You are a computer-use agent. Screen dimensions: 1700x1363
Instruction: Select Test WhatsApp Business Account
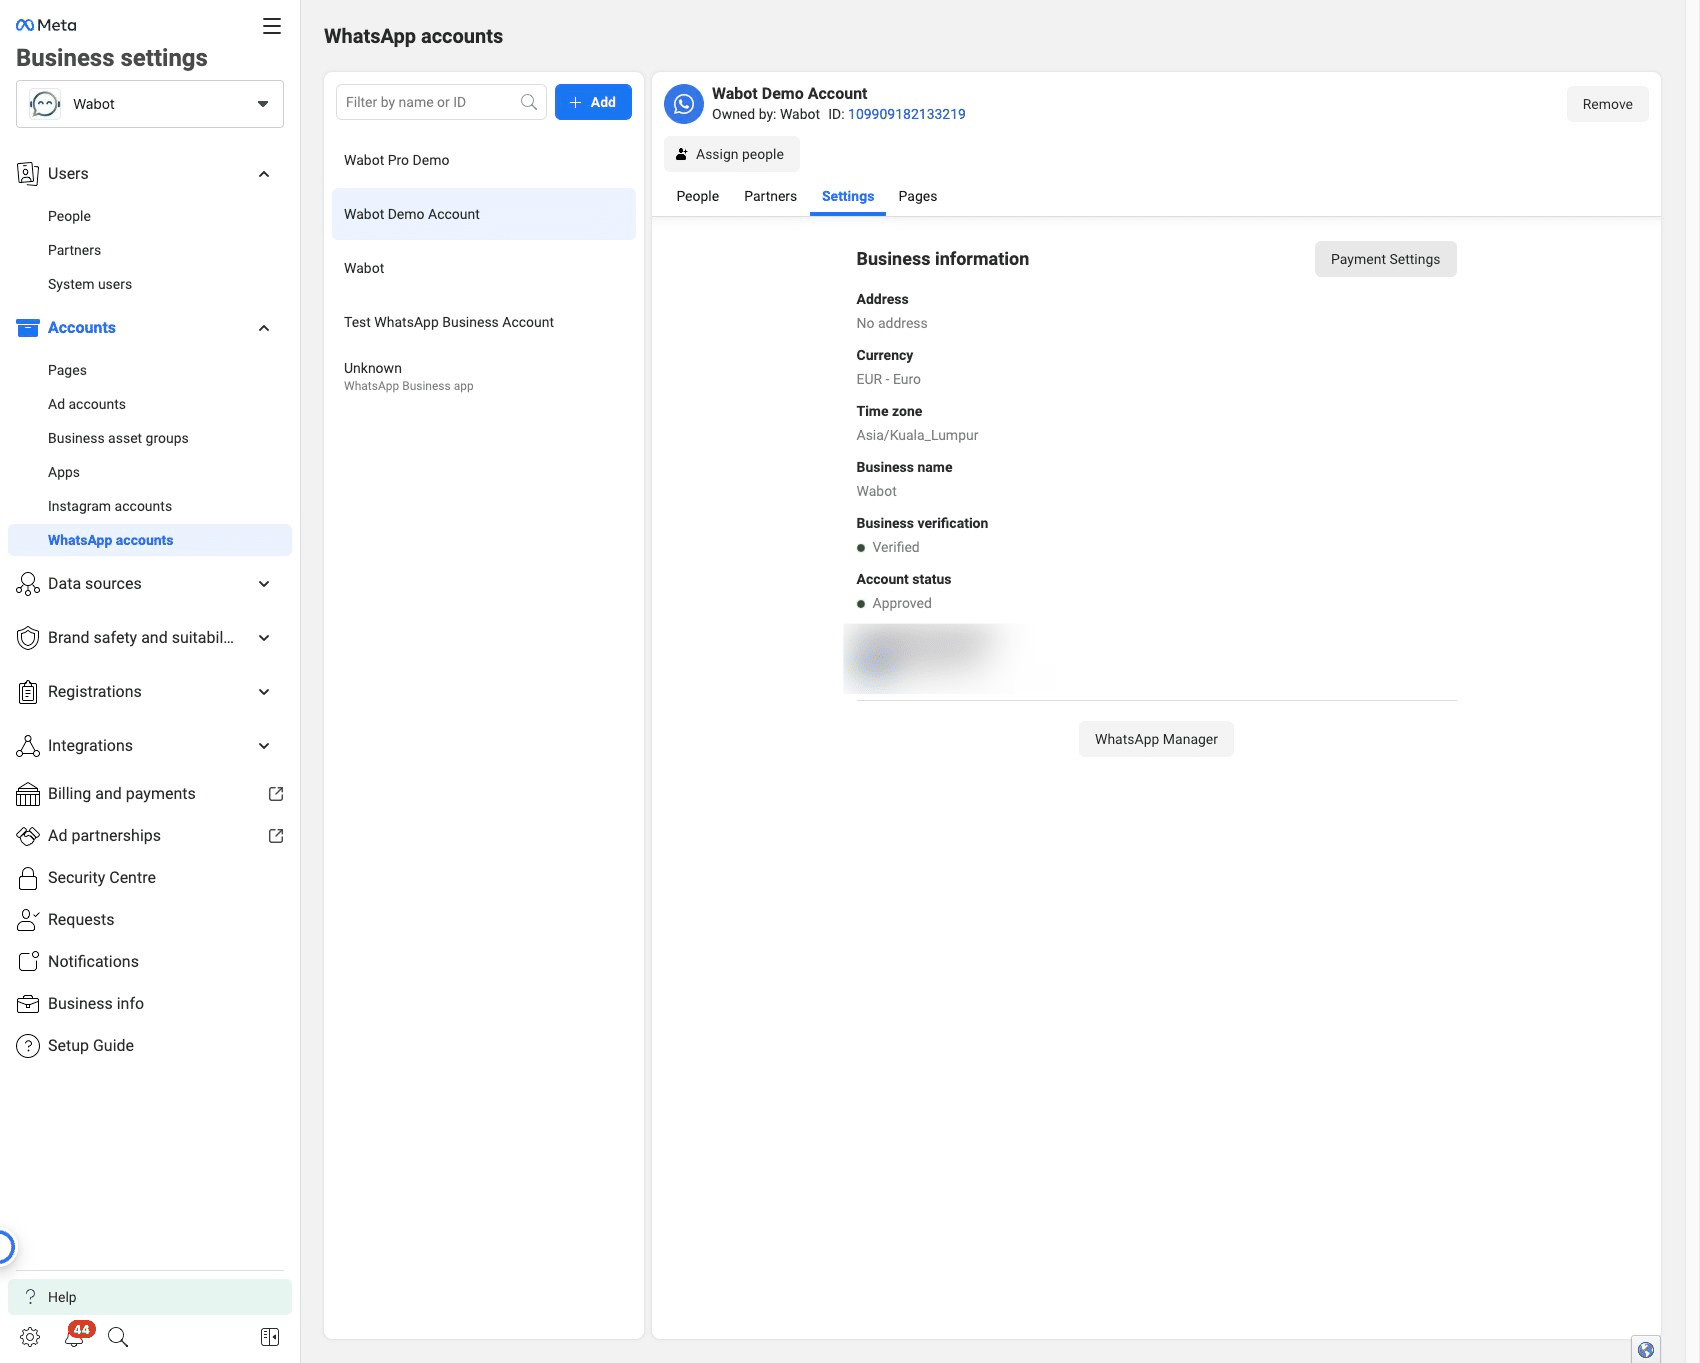[x=484, y=322]
